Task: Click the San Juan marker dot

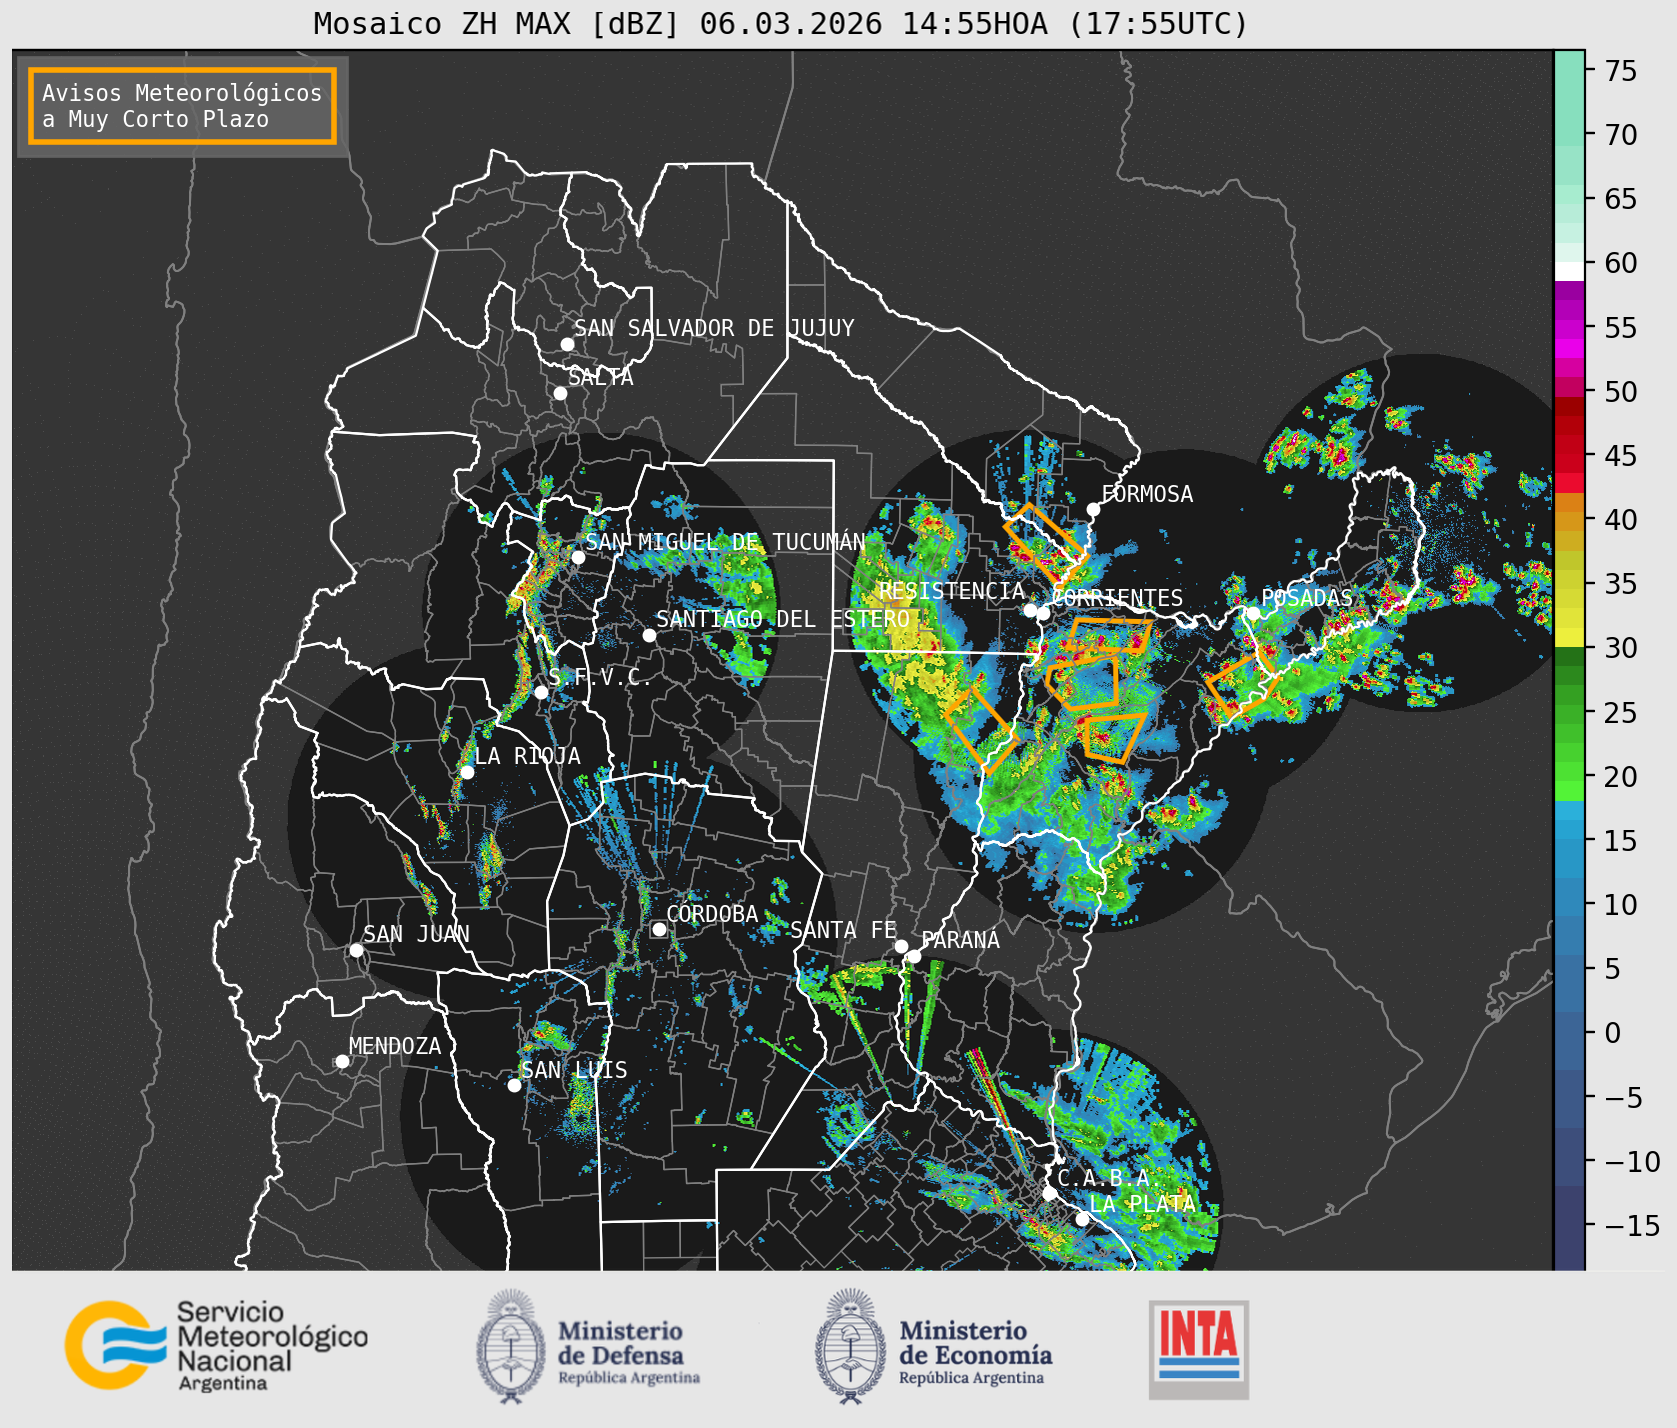Action: tap(356, 950)
